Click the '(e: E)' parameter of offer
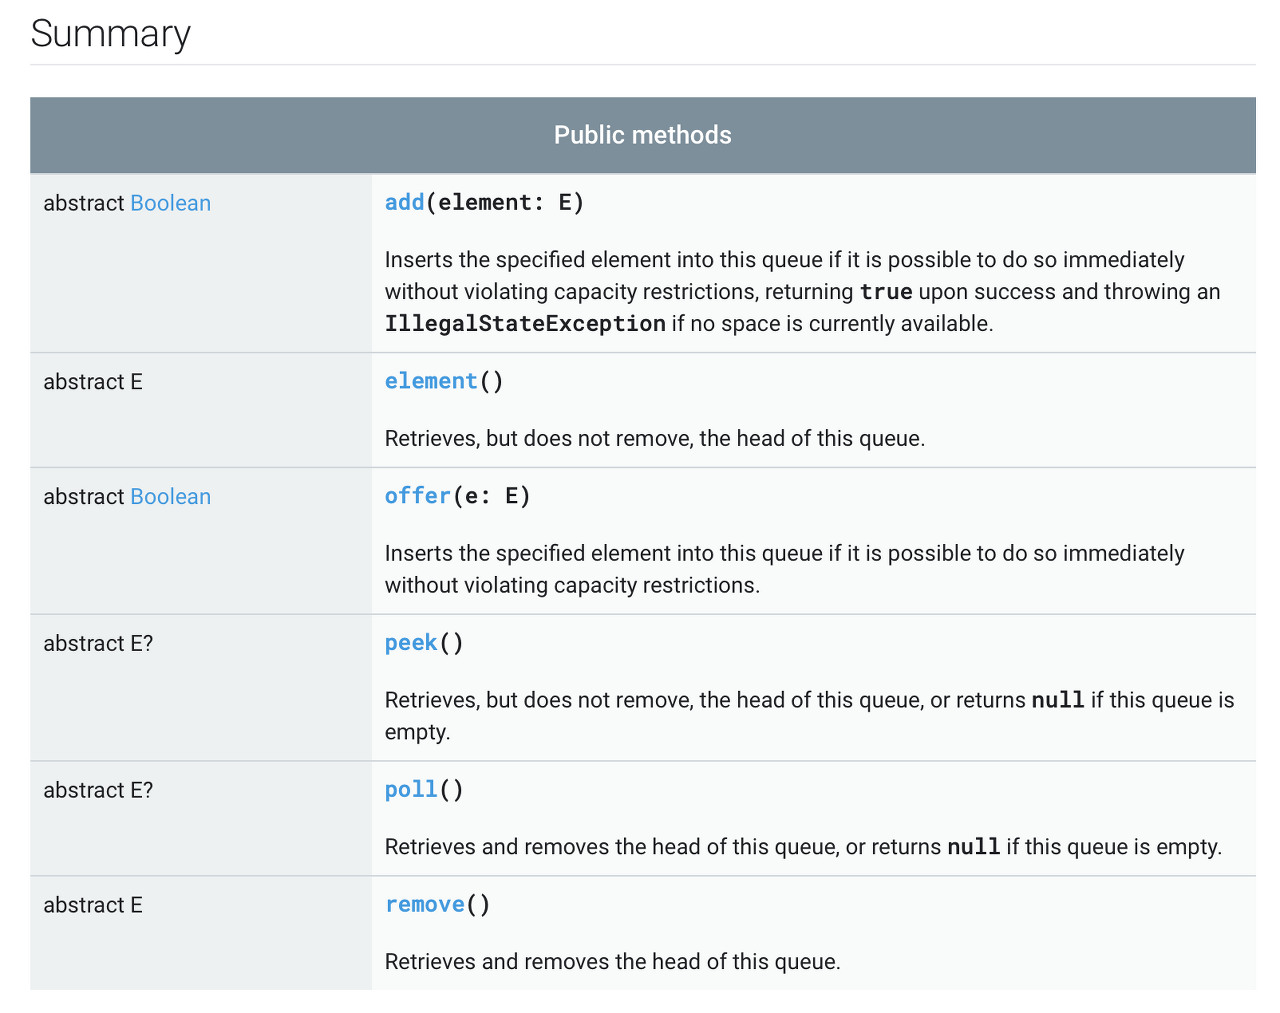 tap(491, 496)
